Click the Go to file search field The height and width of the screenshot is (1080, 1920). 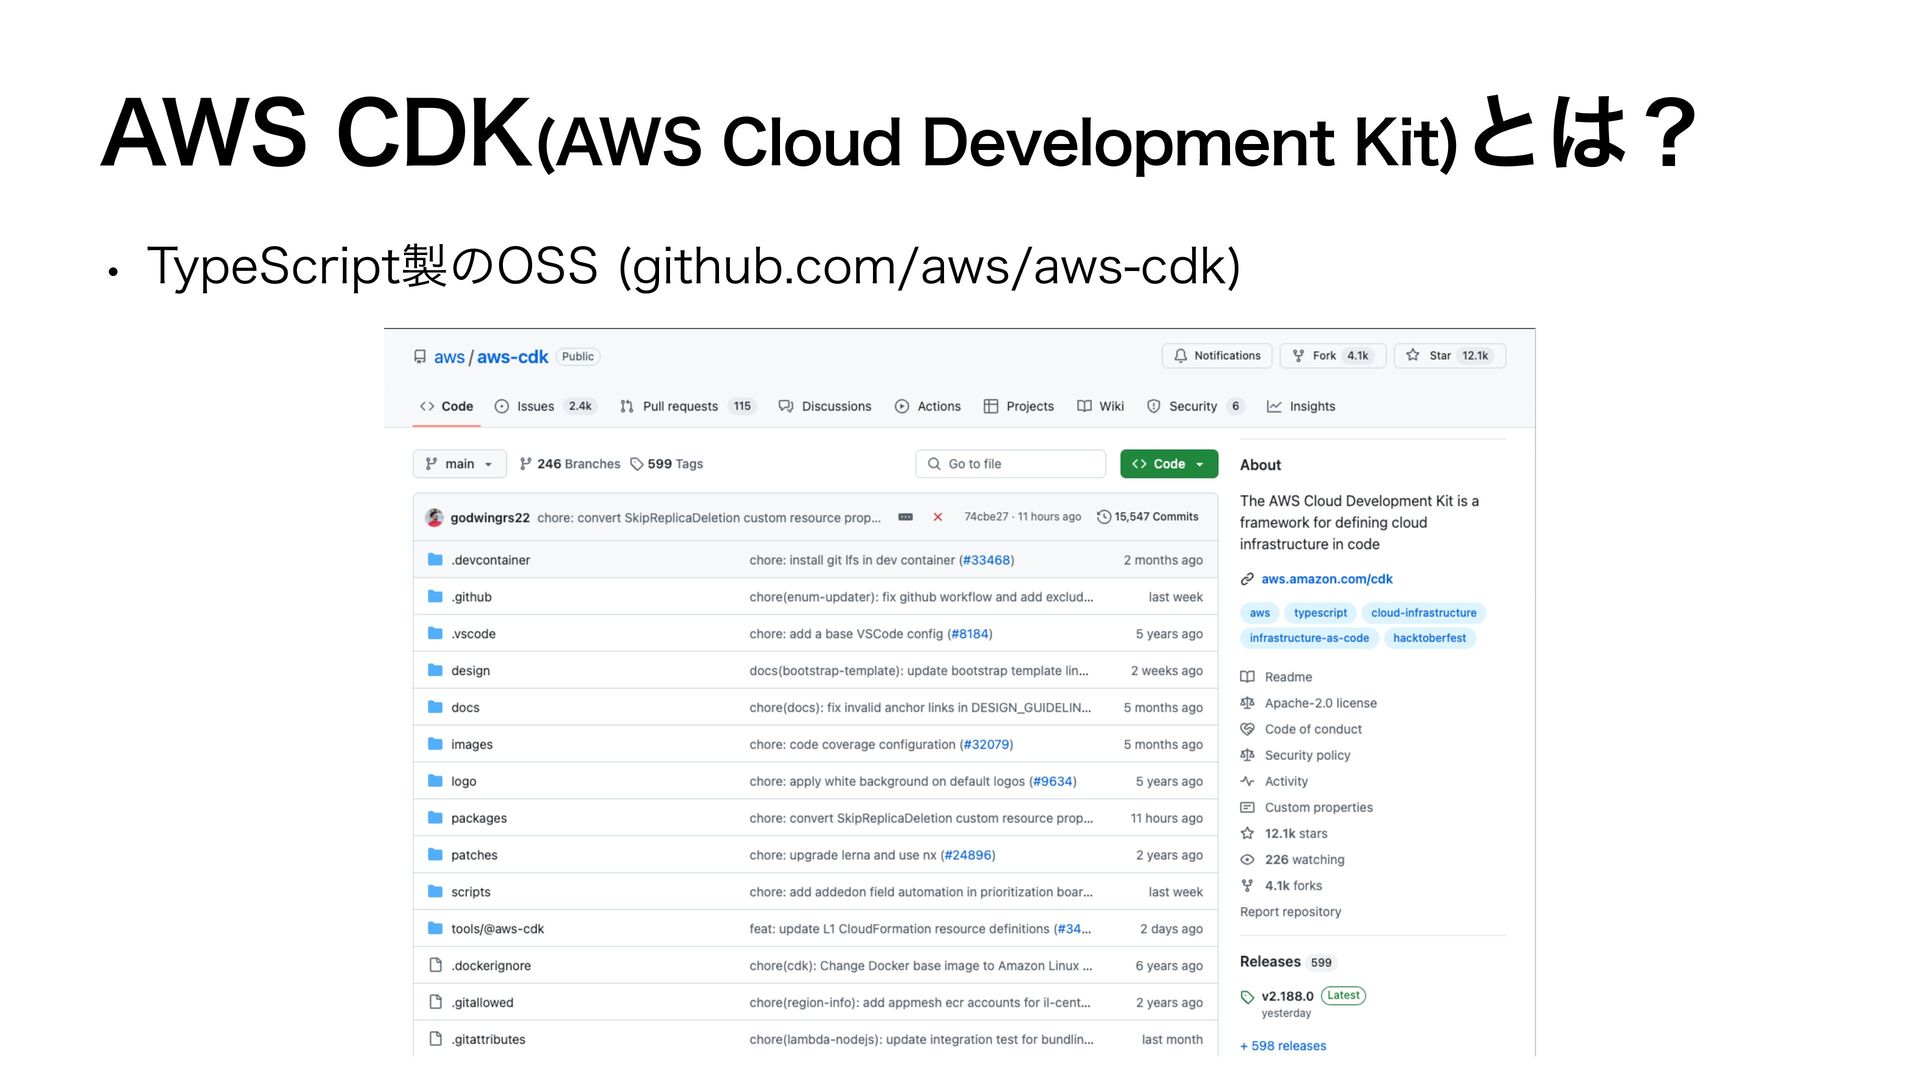[x=1010, y=464]
